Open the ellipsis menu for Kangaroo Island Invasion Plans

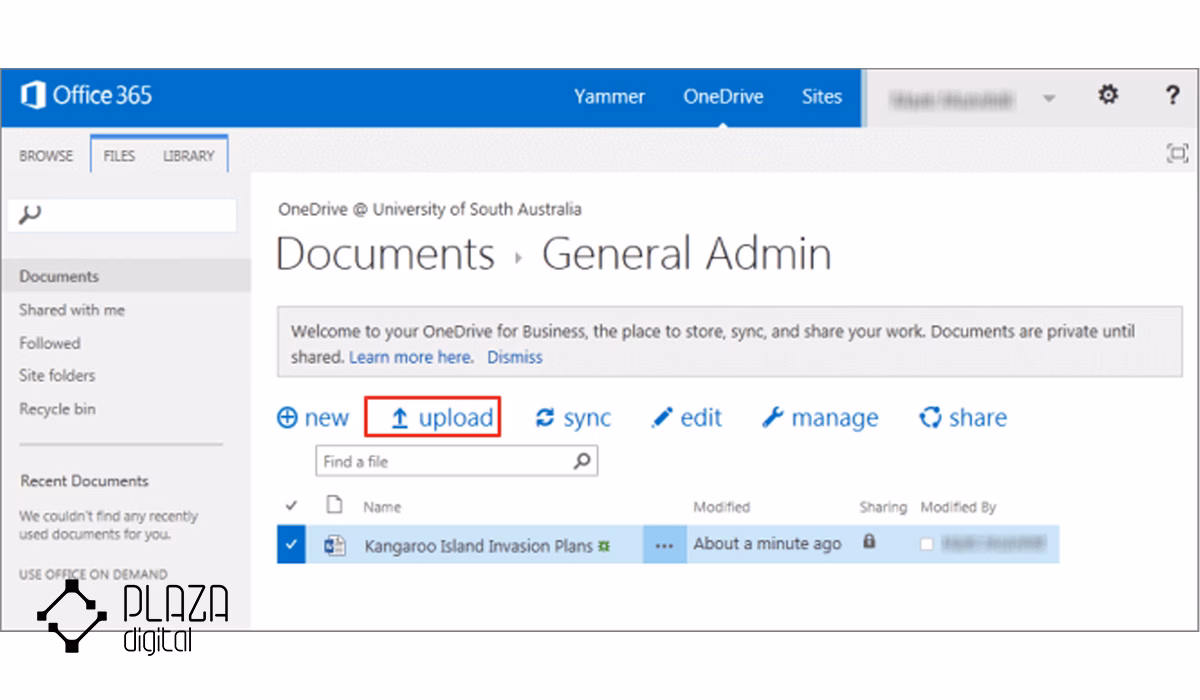[664, 546]
